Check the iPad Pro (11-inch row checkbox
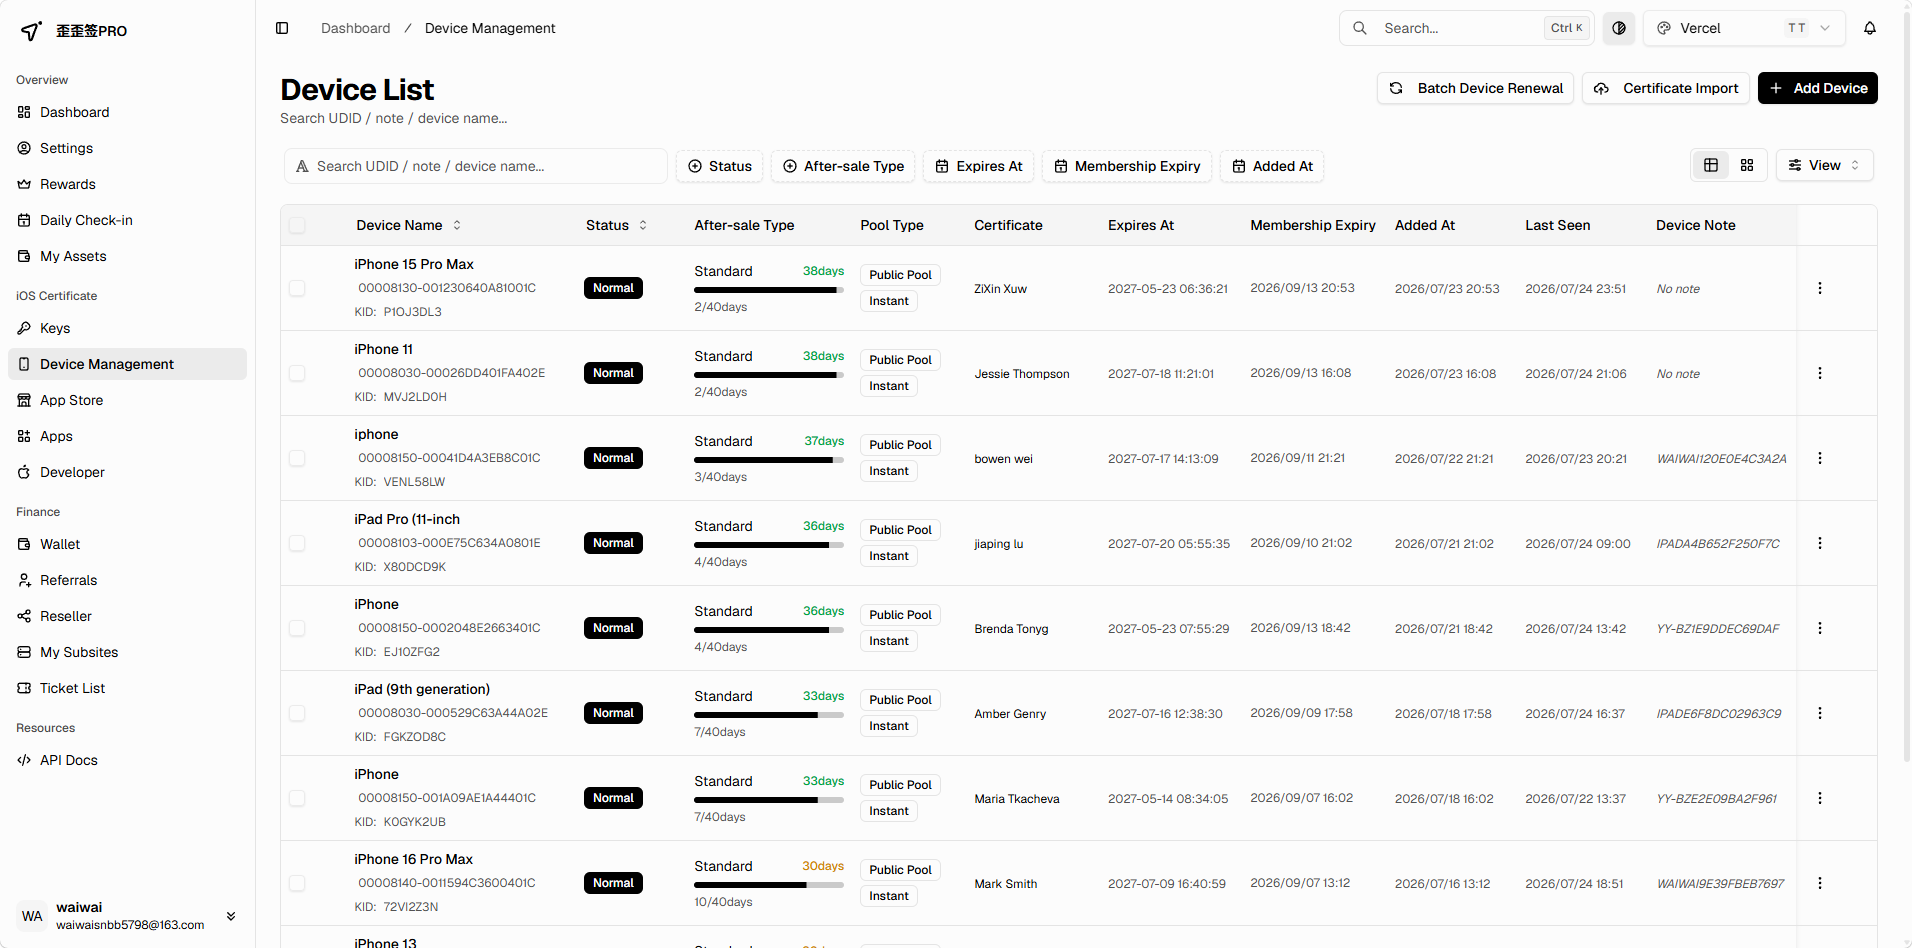Viewport: 1912px width, 948px height. 297,543
